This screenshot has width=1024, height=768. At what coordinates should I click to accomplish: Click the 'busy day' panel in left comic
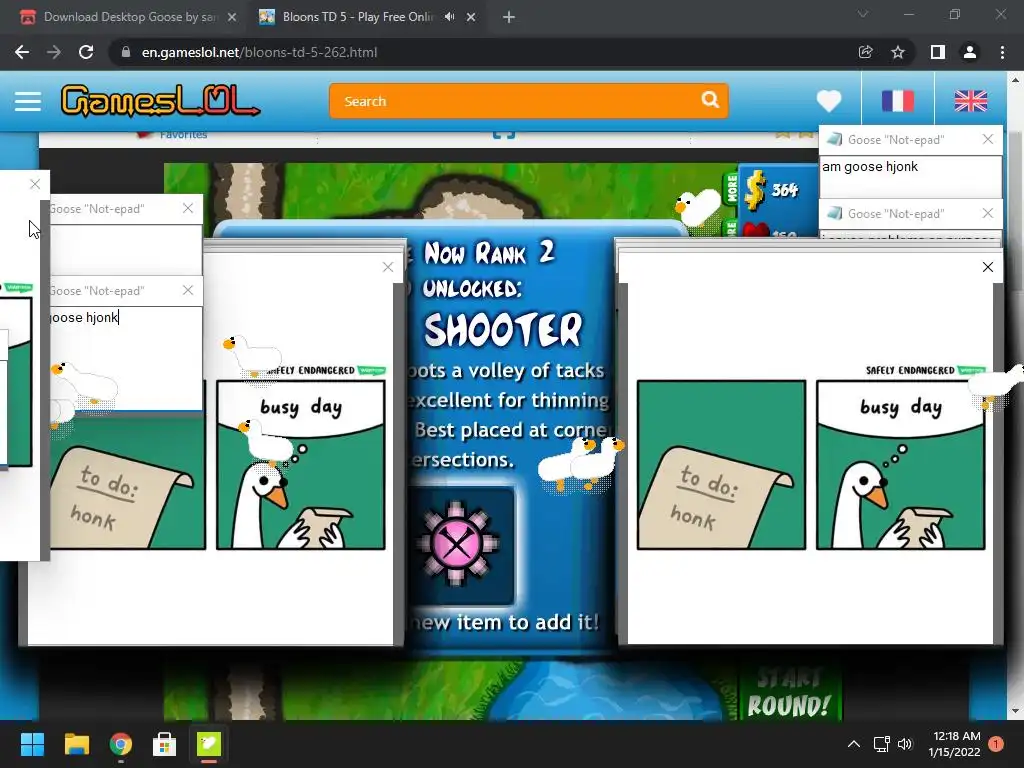(301, 465)
